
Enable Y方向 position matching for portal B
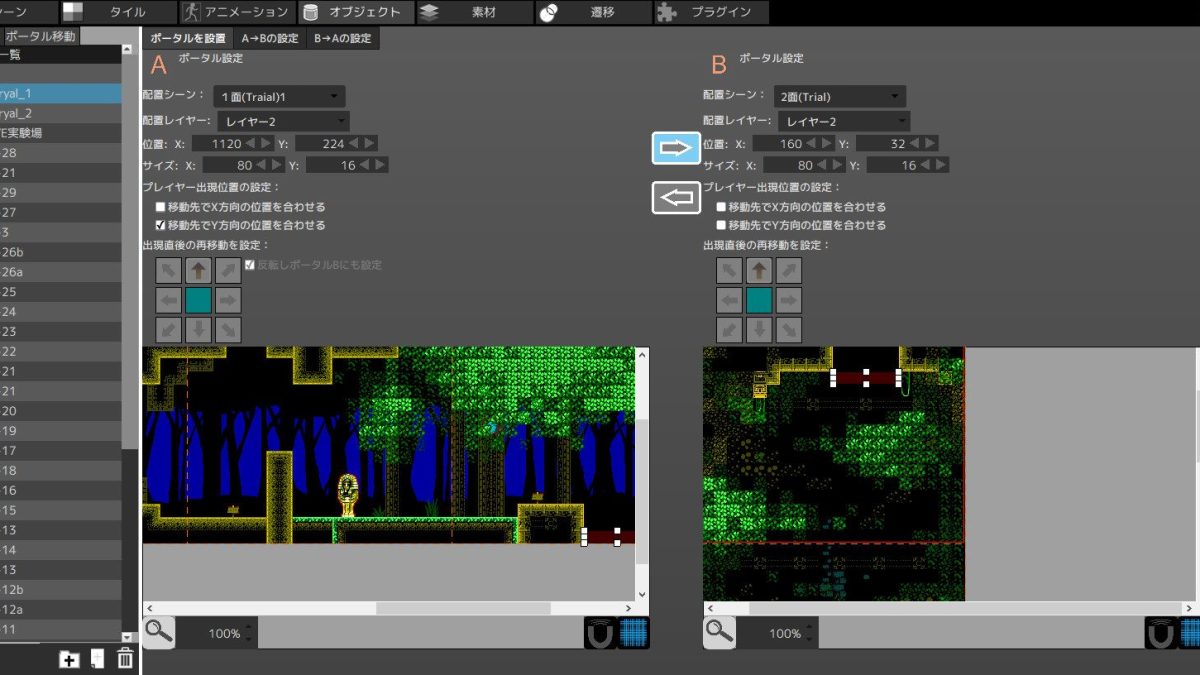[721, 225]
